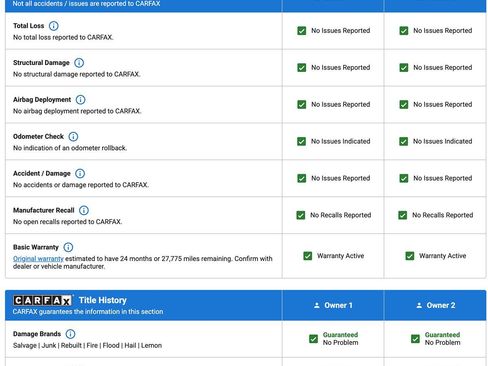Open the Airbag Deployment info icon
Screen dimensions: 488x366
coord(80,100)
